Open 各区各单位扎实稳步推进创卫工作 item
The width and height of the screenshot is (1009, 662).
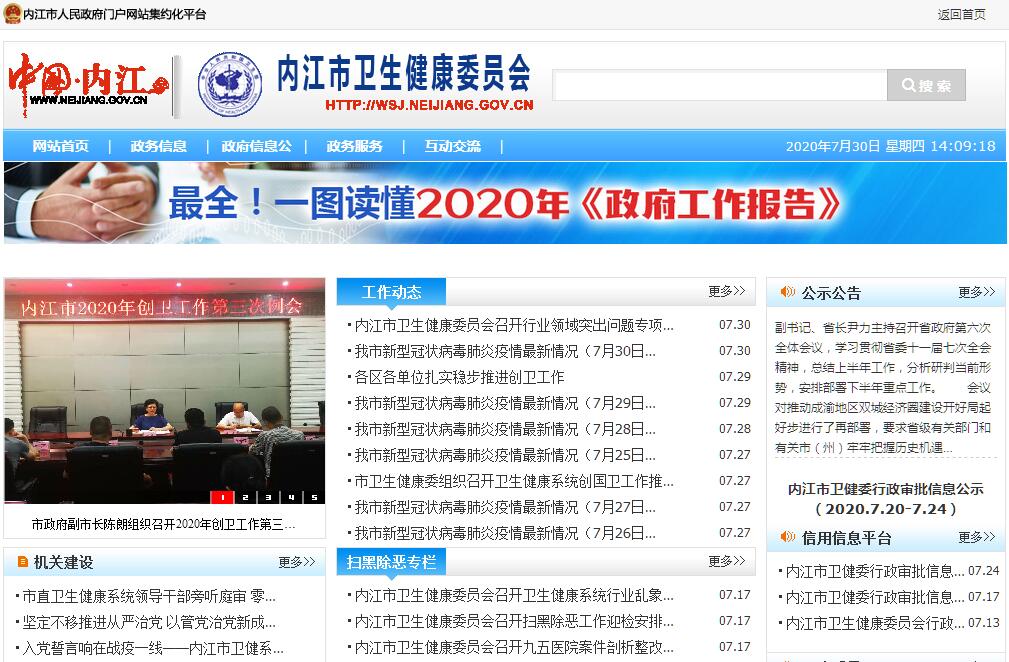pyautogui.click(x=459, y=377)
